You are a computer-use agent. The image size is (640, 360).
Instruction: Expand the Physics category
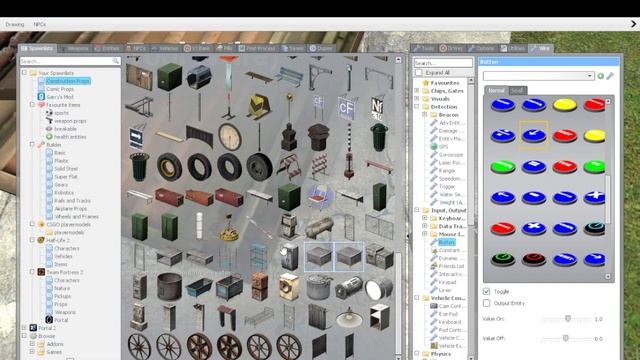(x=417, y=354)
